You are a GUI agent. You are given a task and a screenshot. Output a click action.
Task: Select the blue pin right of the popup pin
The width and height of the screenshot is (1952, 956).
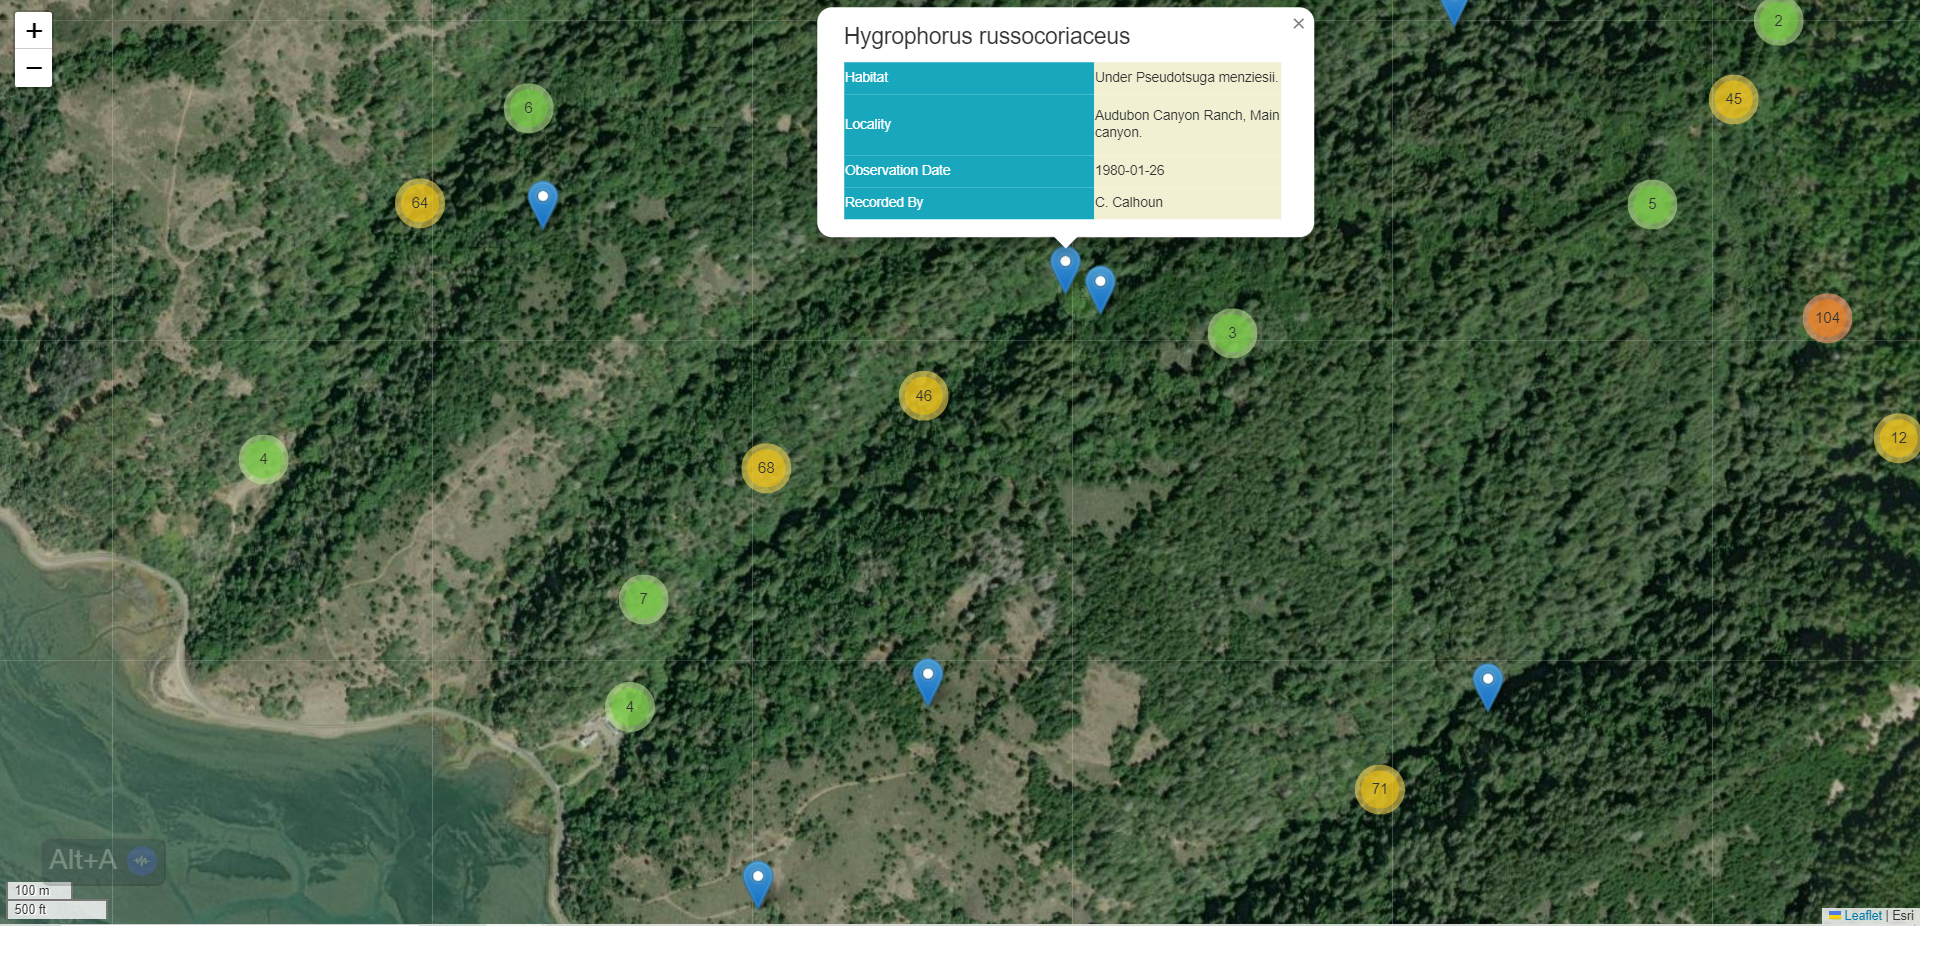click(x=1100, y=290)
